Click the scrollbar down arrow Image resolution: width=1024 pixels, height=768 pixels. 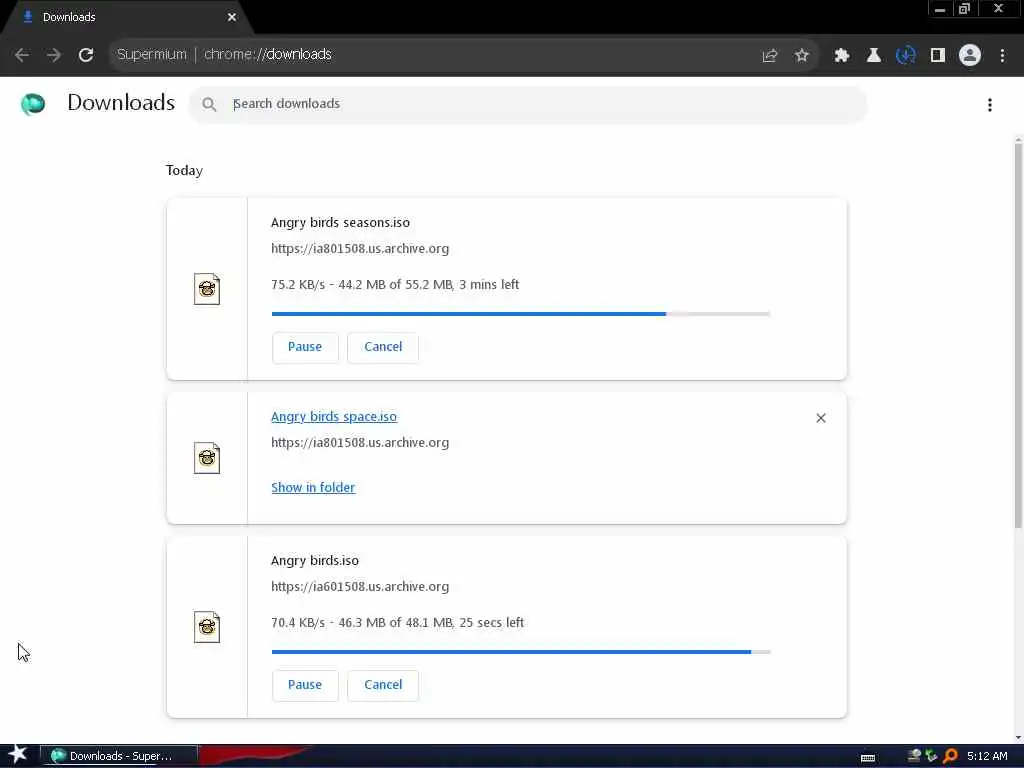(x=1018, y=738)
